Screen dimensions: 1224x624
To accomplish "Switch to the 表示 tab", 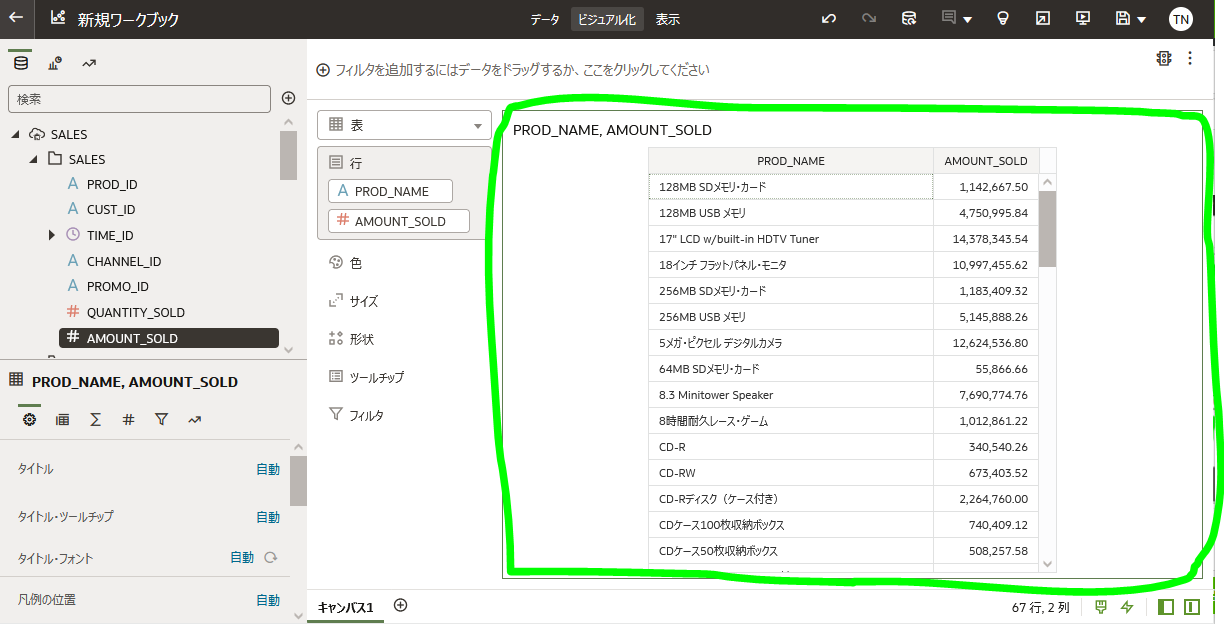I will (x=668, y=19).
